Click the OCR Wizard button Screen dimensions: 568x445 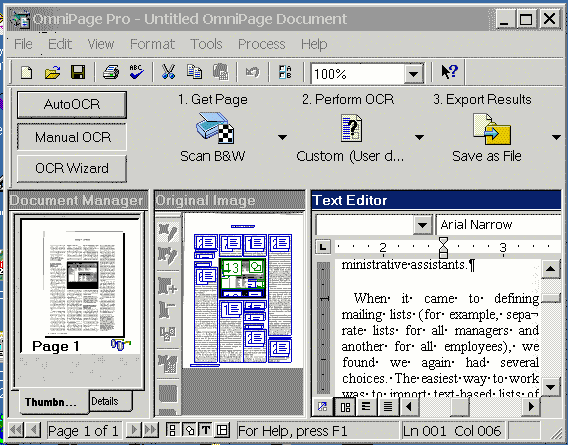coord(72,169)
